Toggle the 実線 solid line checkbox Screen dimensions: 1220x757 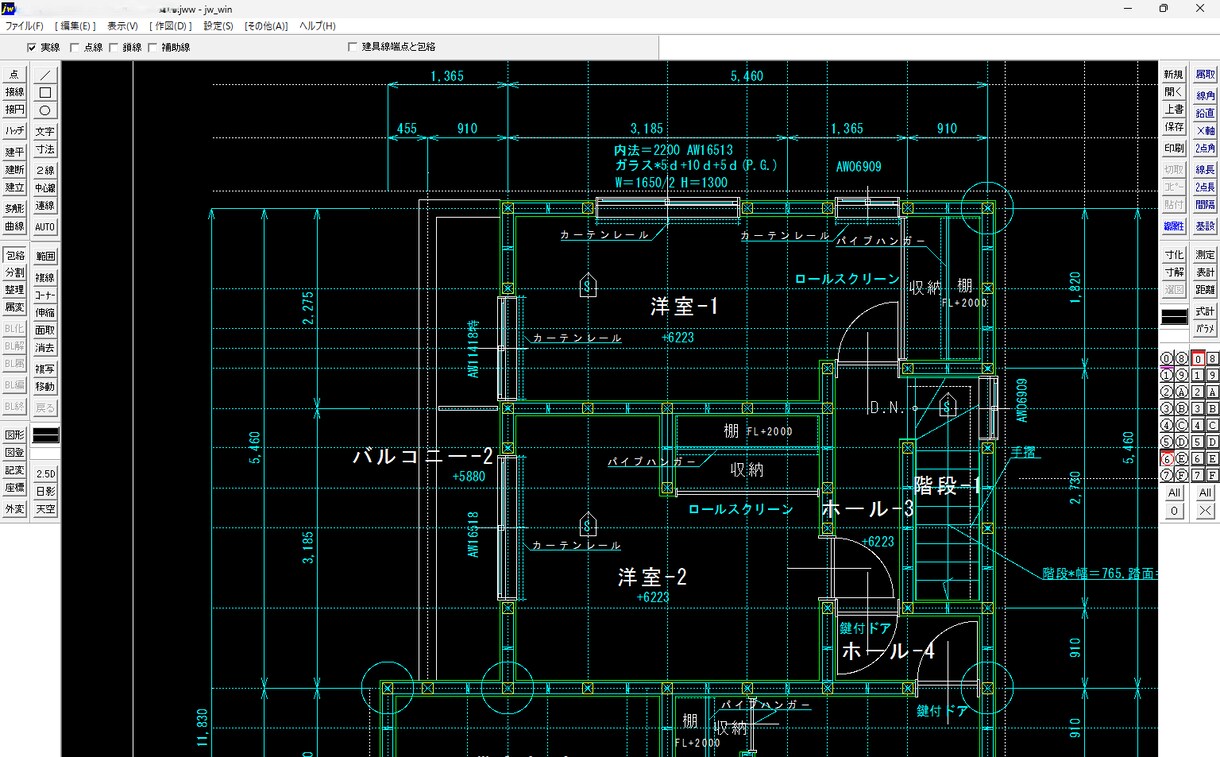(x=43, y=47)
